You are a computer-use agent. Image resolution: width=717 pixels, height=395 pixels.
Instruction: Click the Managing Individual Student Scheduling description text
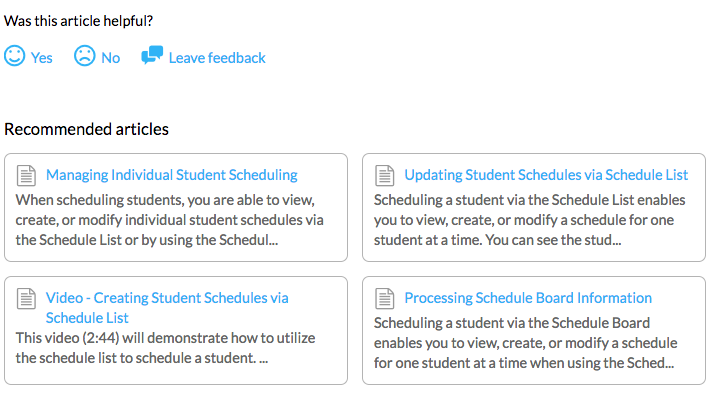tap(170, 220)
